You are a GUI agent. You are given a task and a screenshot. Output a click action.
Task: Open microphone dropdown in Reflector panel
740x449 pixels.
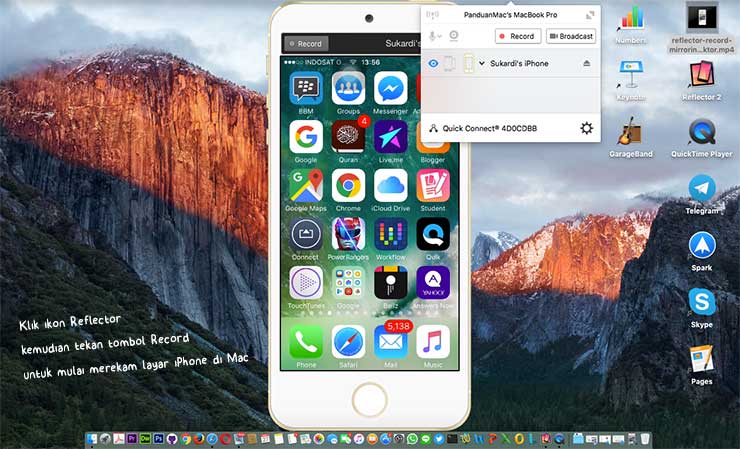click(x=435, y=36)
